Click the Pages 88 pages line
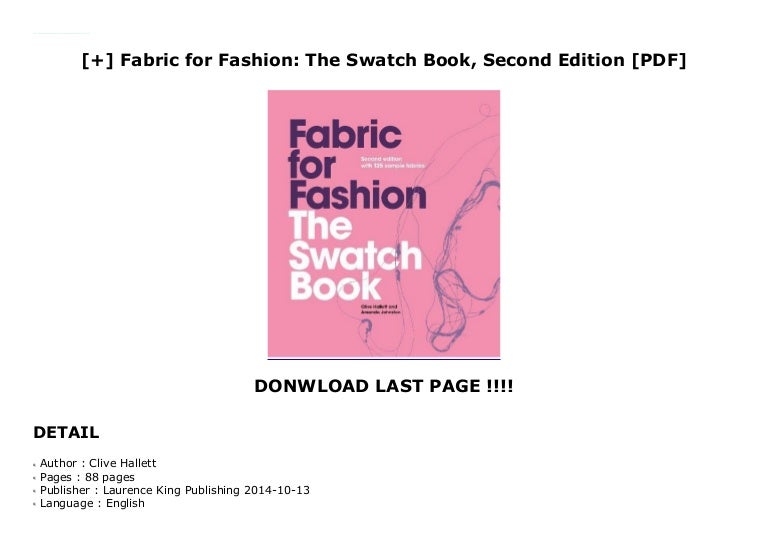The width and height of the screenshot is (768, 543). tap(87, 477)
